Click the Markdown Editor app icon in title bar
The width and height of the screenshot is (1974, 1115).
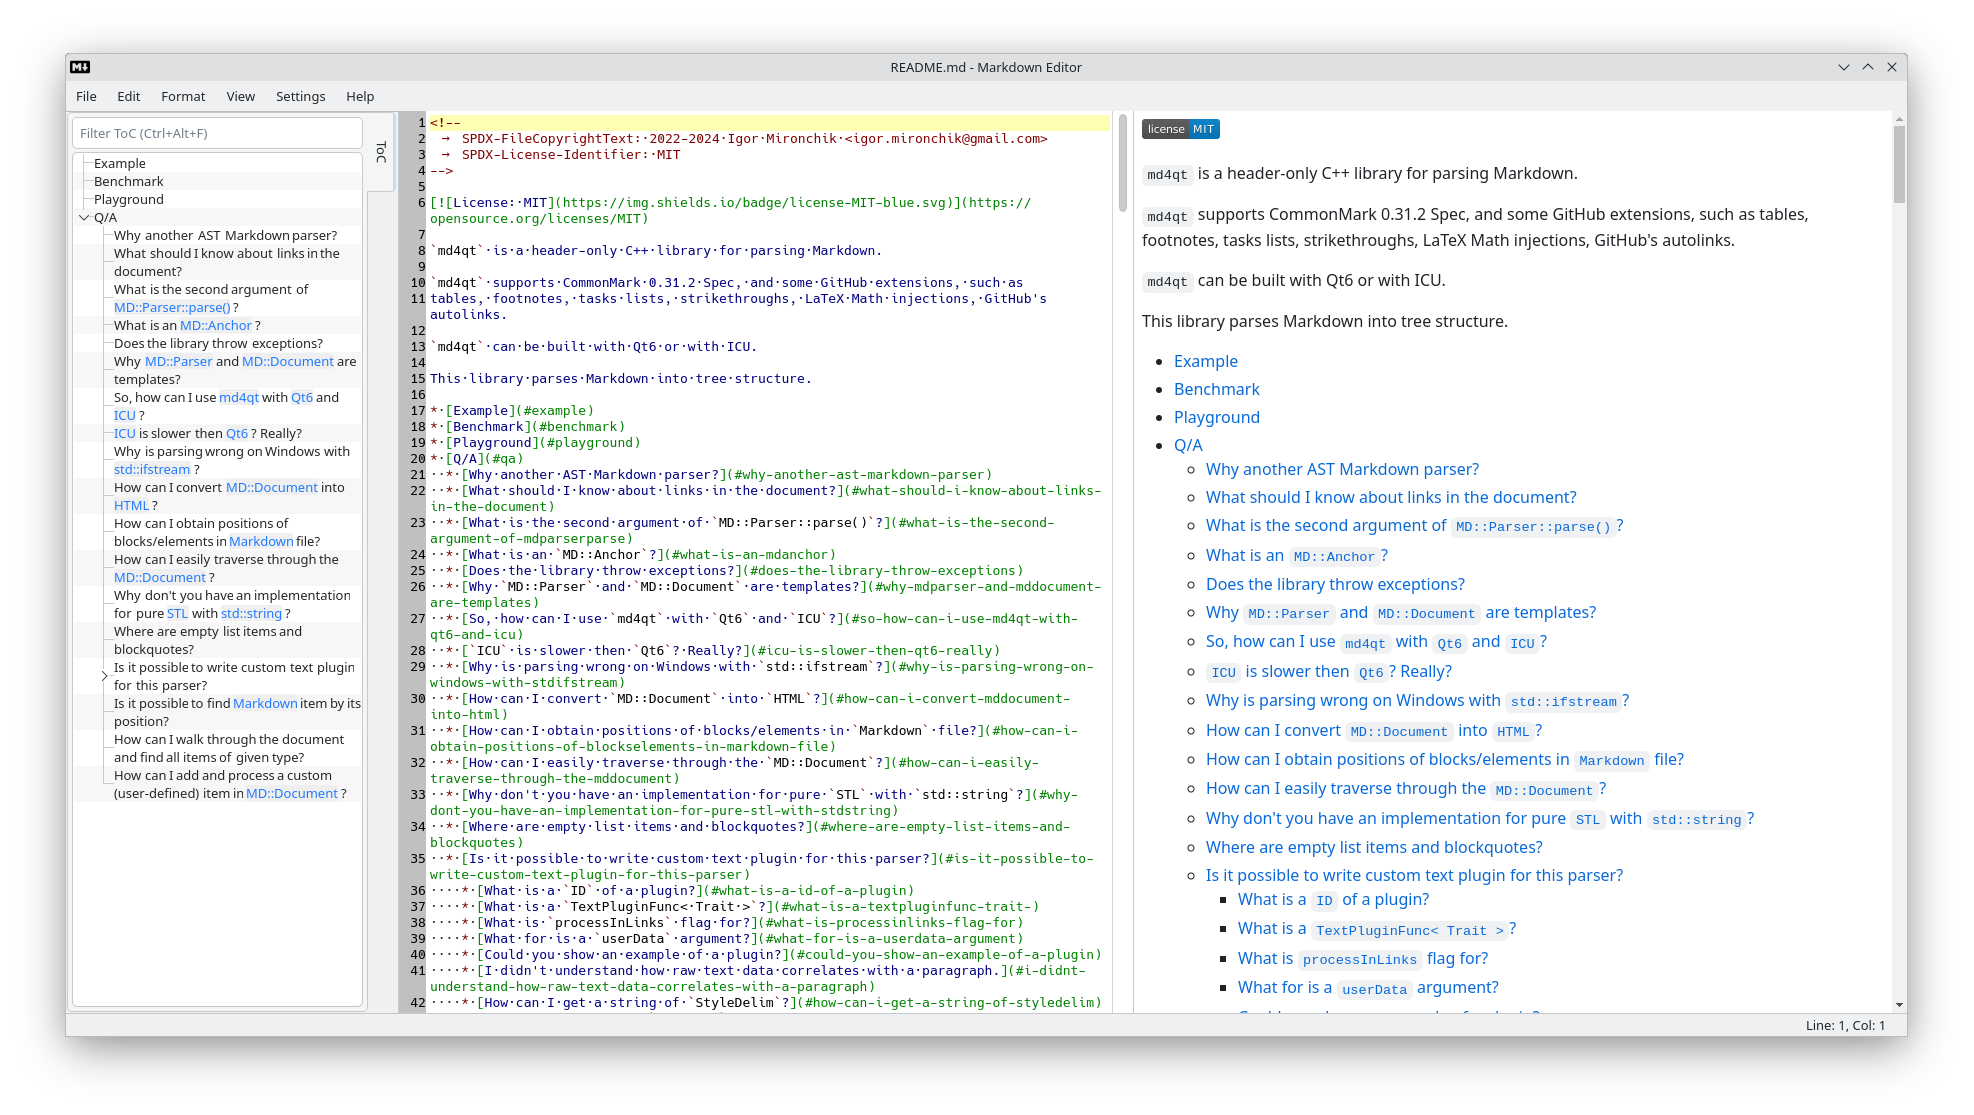coord(81,67)
